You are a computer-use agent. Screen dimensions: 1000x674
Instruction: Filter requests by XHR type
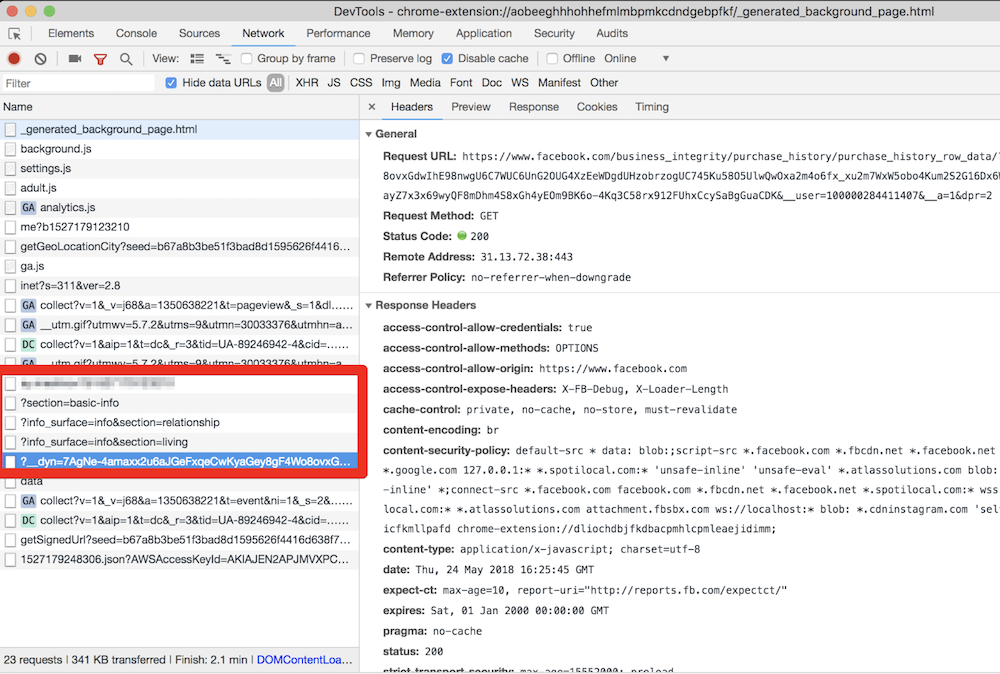(x=306, y=83)
